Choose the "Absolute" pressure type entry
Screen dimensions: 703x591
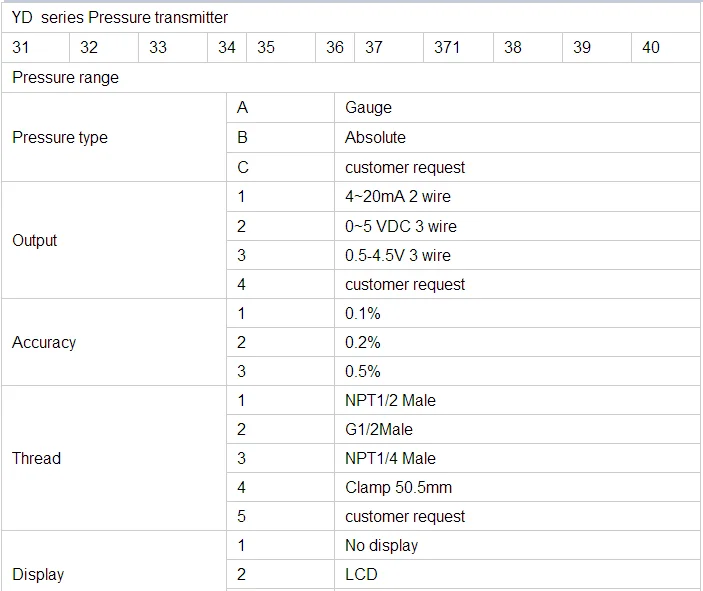375,137
